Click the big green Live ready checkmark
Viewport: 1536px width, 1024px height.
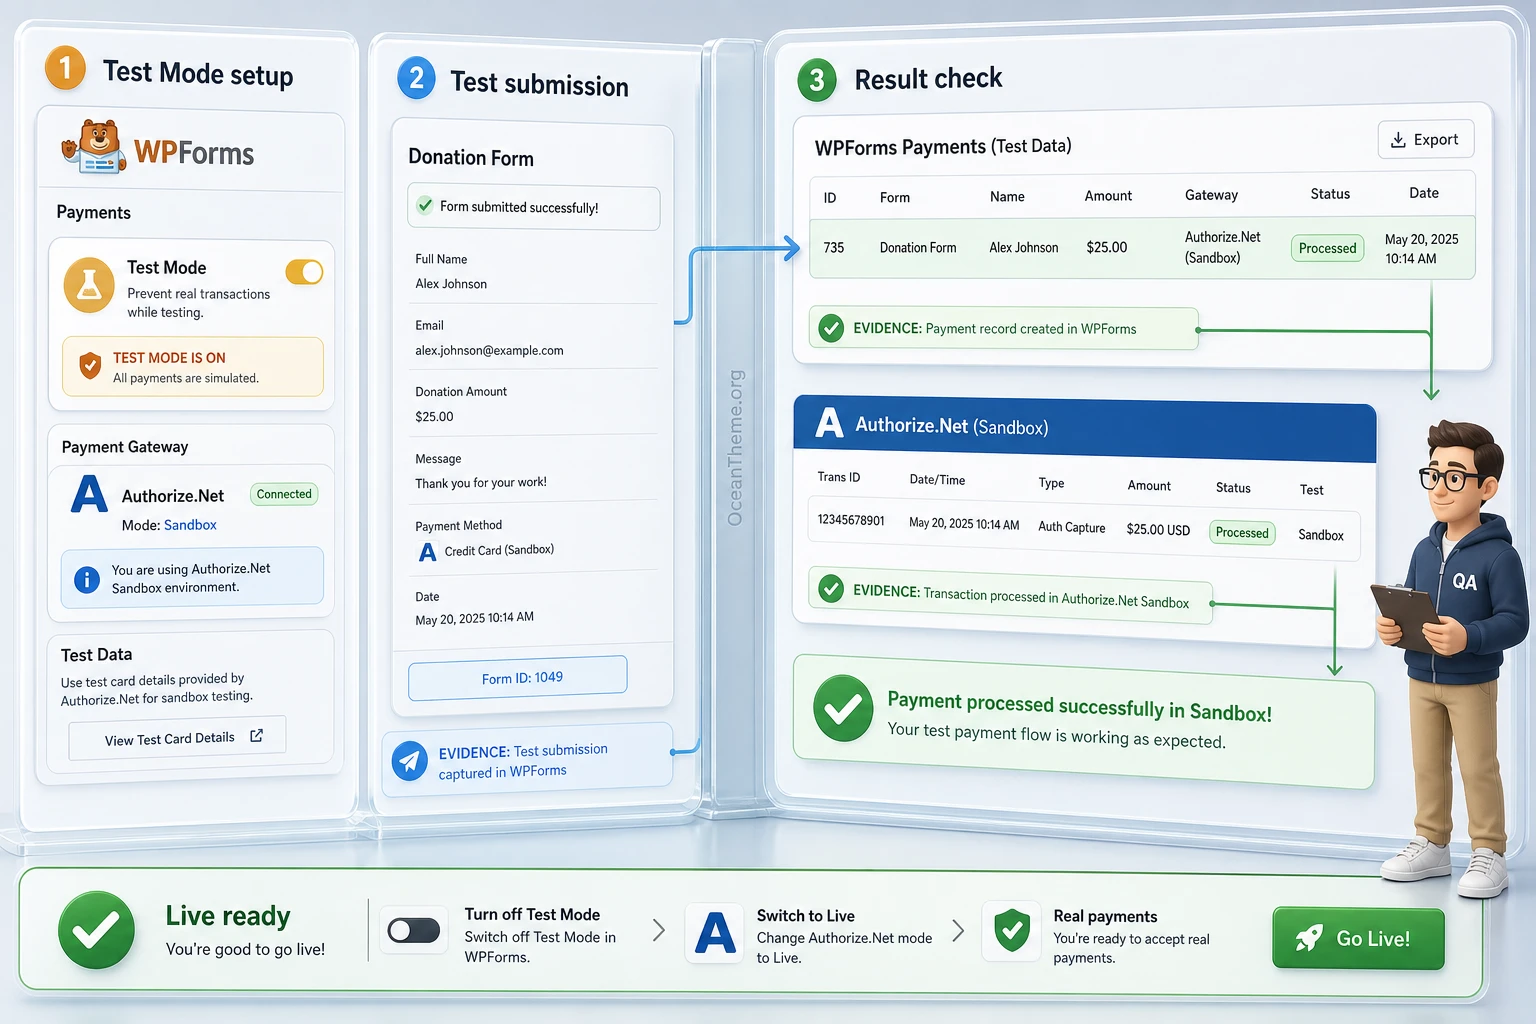pyautogui.click(x=96, y=930)
